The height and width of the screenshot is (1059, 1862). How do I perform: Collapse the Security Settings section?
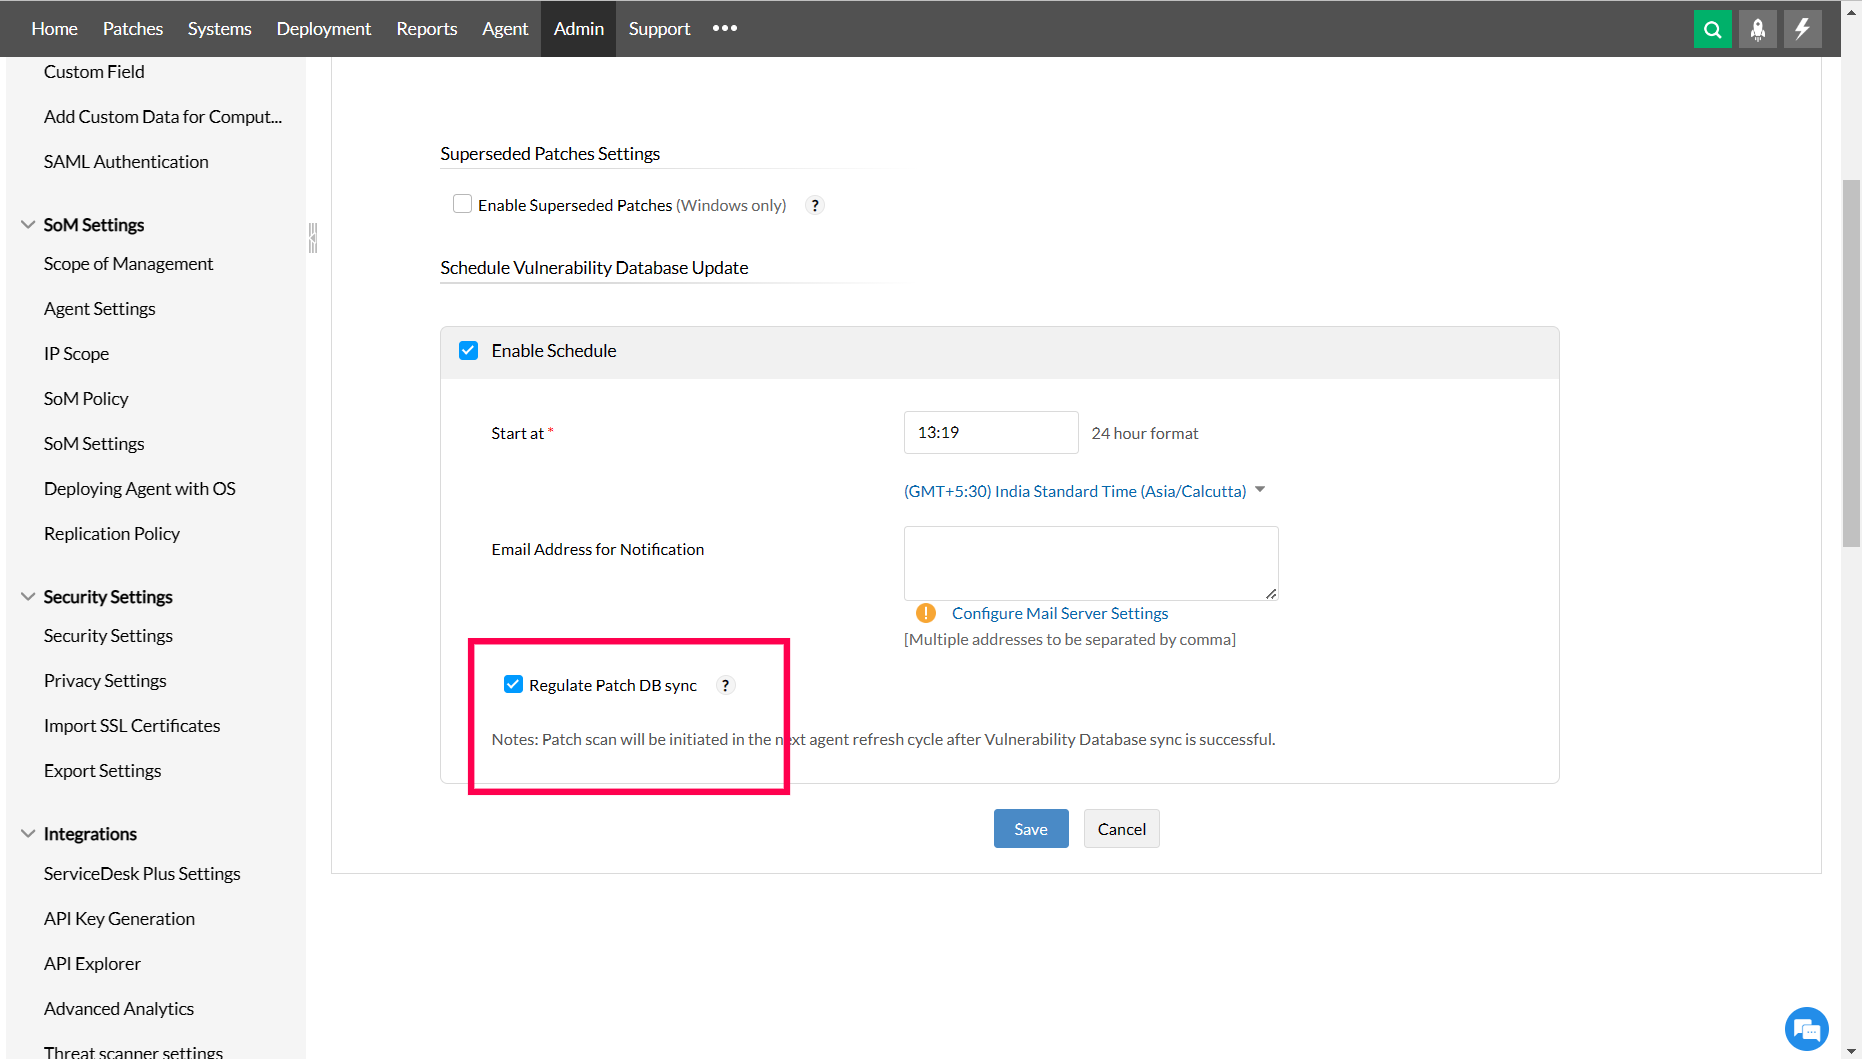coord(28,597)
